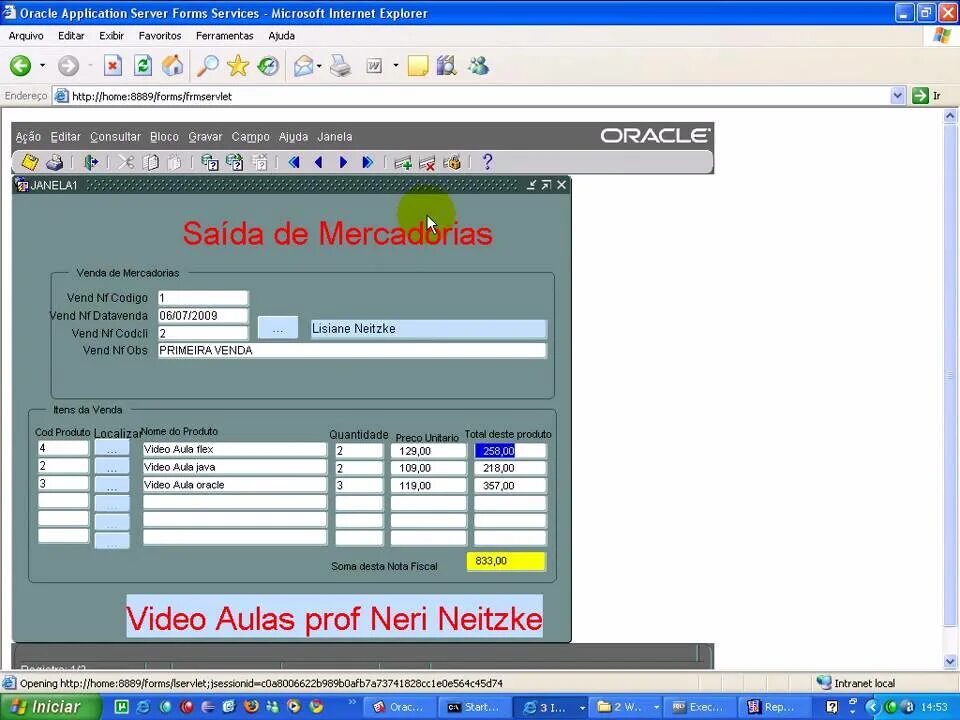Go to the next record with the single right arrow

(343, 162)
